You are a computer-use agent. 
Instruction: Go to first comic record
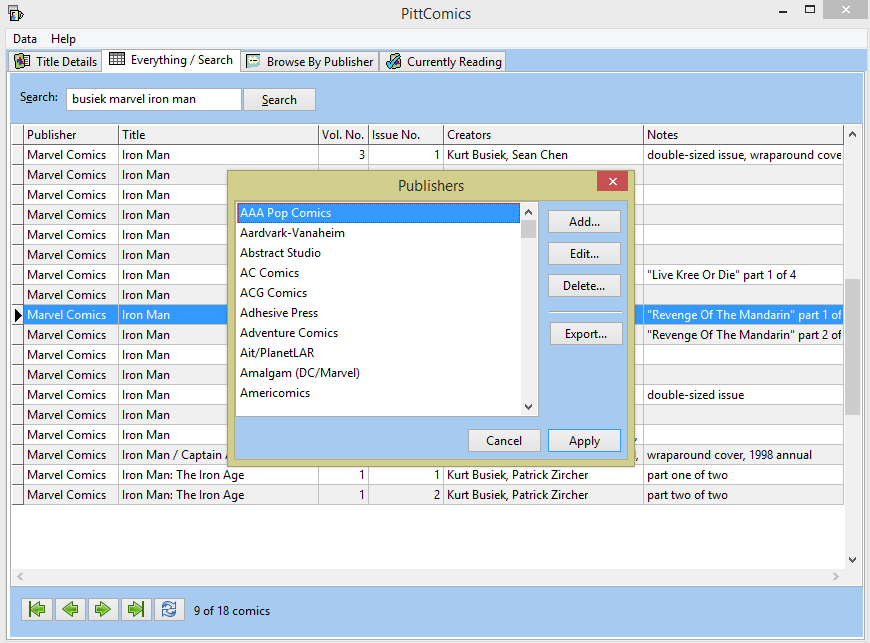click(x=37, y=609)
